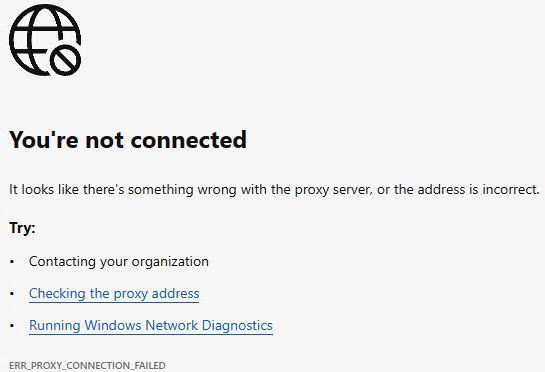Viewport: 545px width, 372px height.
Task: Click the bold Try: label
Action: tap(22, 228)
